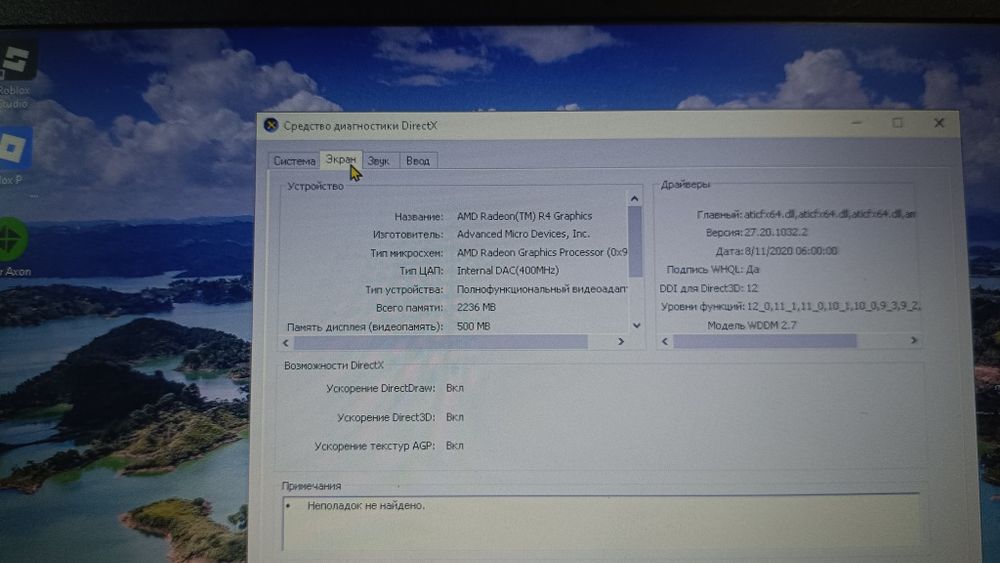This screenshot has height=563, width=1000.
Task: Select the Экран tab
Action: [341, 159]
